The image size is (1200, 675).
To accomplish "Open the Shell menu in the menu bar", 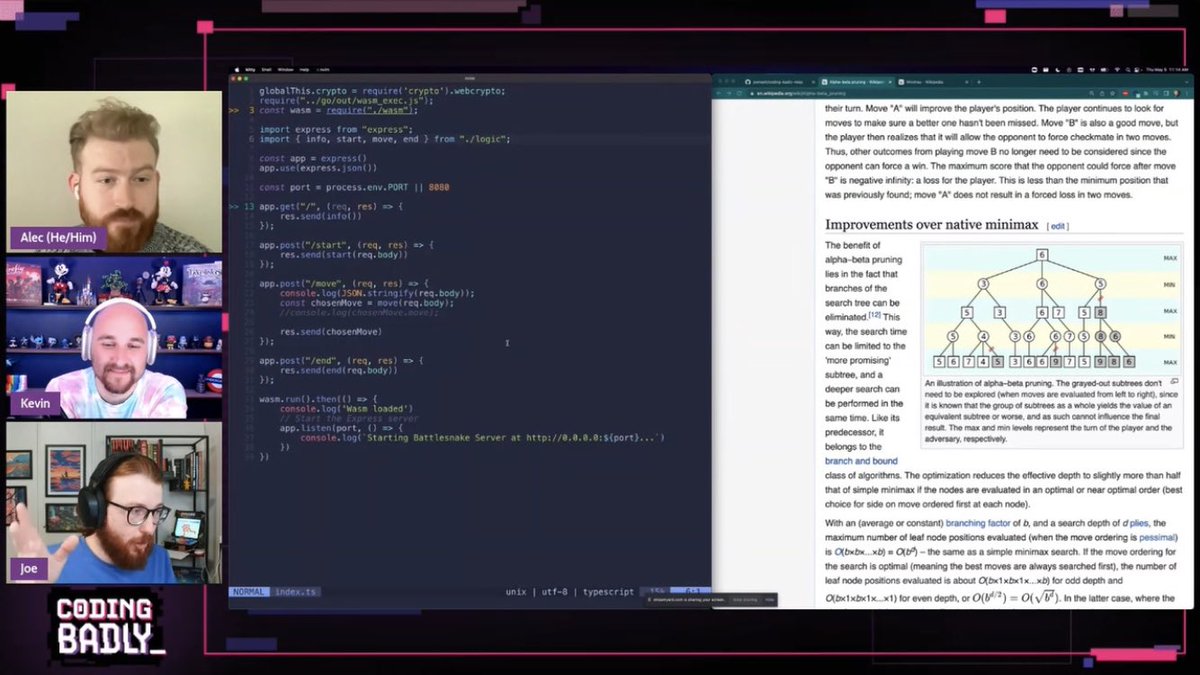I will 267,70.
